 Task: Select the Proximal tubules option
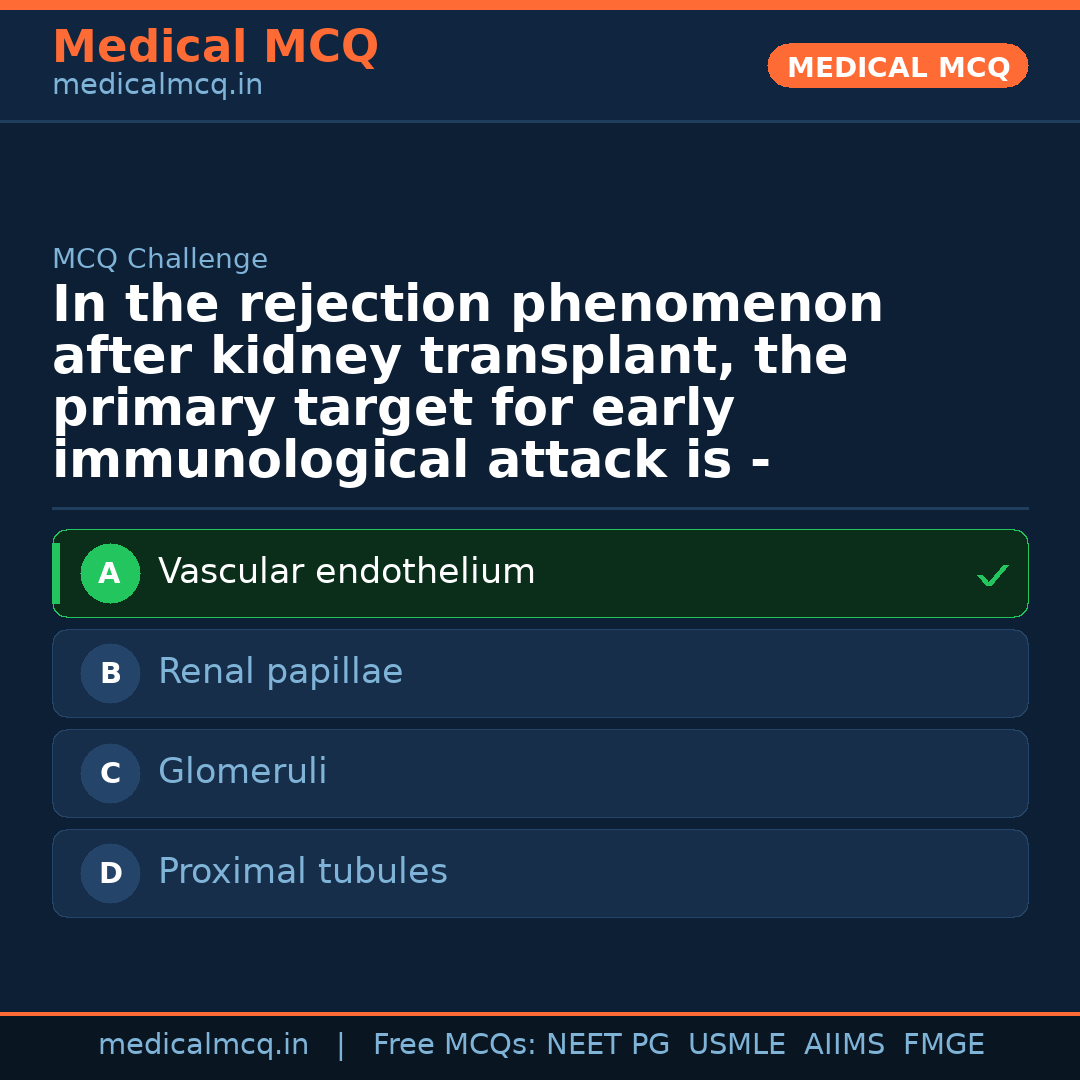coord(303,873)
